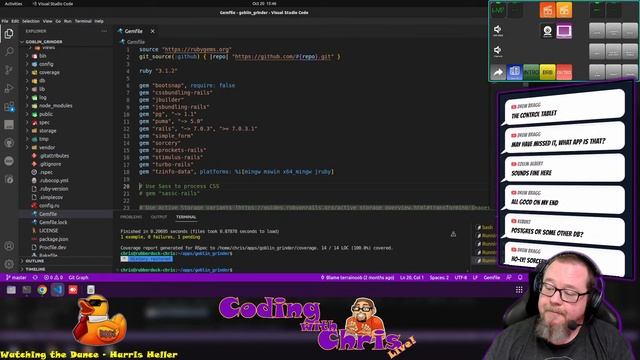Click the notifications bell in the status bar
The height and width of the screenshot is (360, 640).
tap(520, 278)
